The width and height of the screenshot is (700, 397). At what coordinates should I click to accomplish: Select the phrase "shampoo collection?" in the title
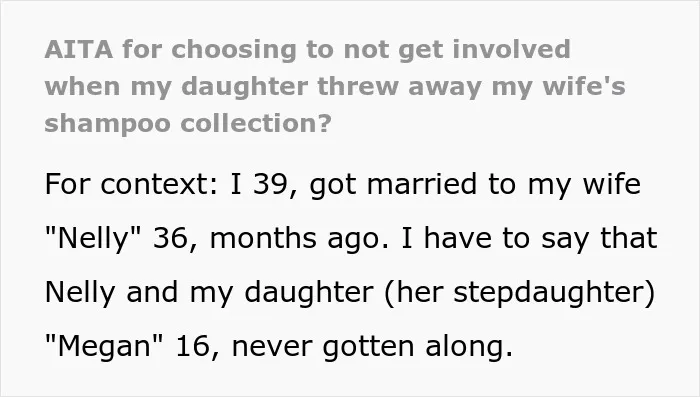[x=188, y=124]
